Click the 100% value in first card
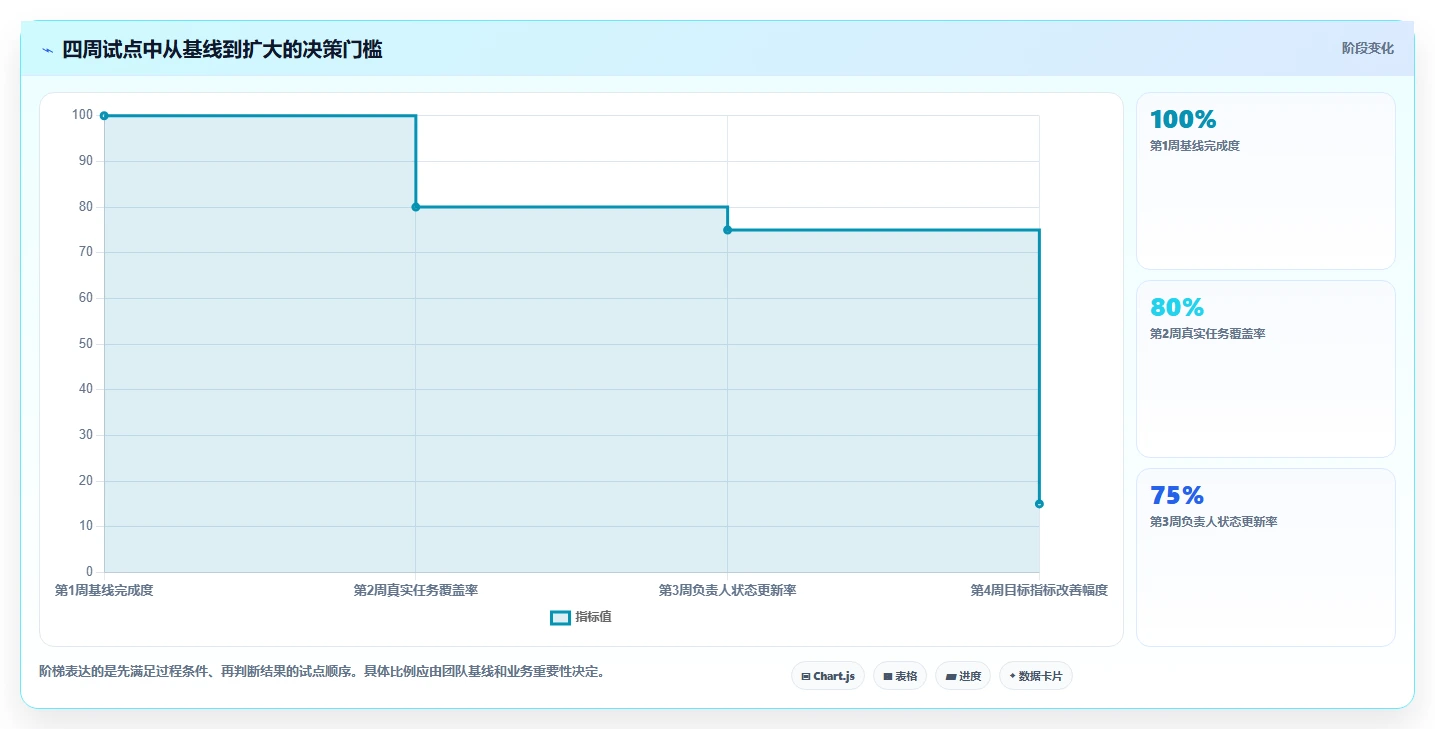 tap(1183, 120)
